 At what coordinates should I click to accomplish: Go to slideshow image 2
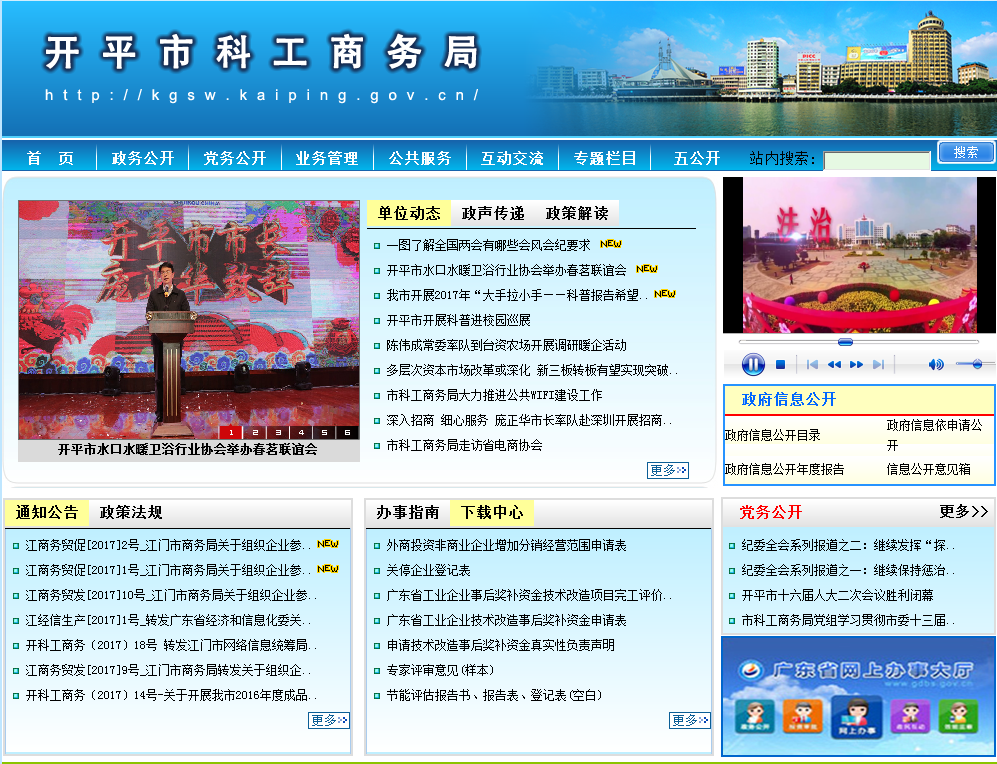tap(255, 432)
